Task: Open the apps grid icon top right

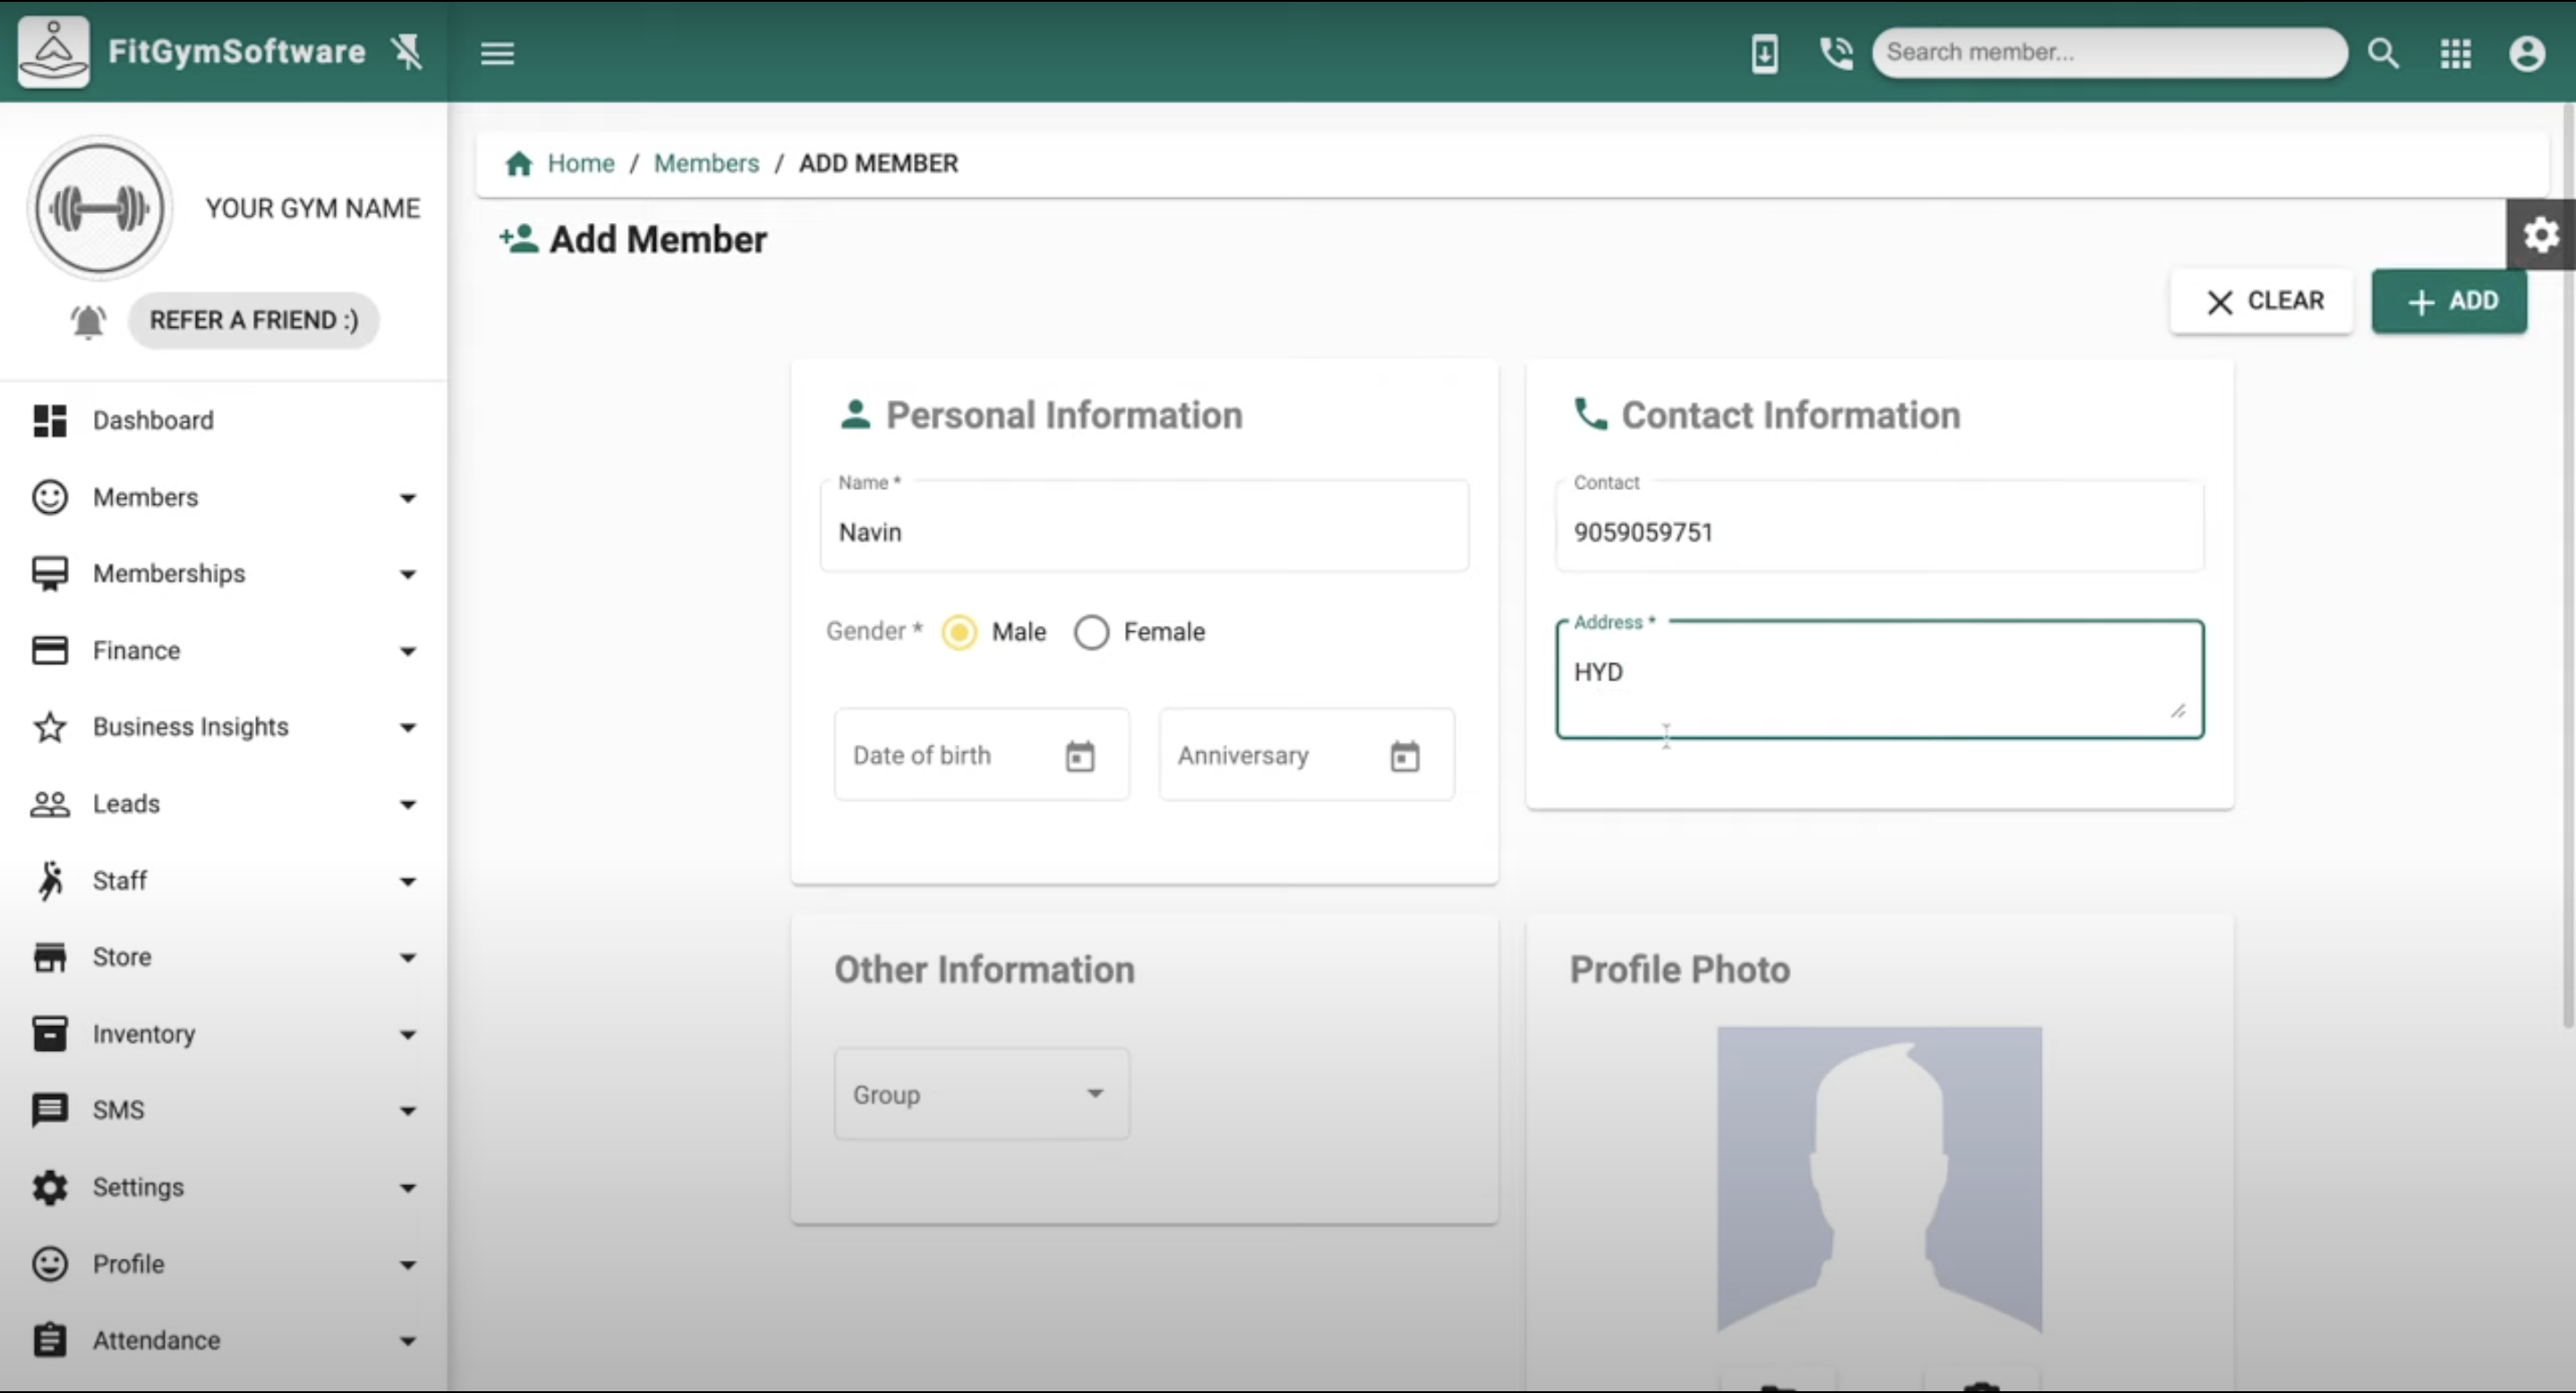Action: tap(2455, 53)
